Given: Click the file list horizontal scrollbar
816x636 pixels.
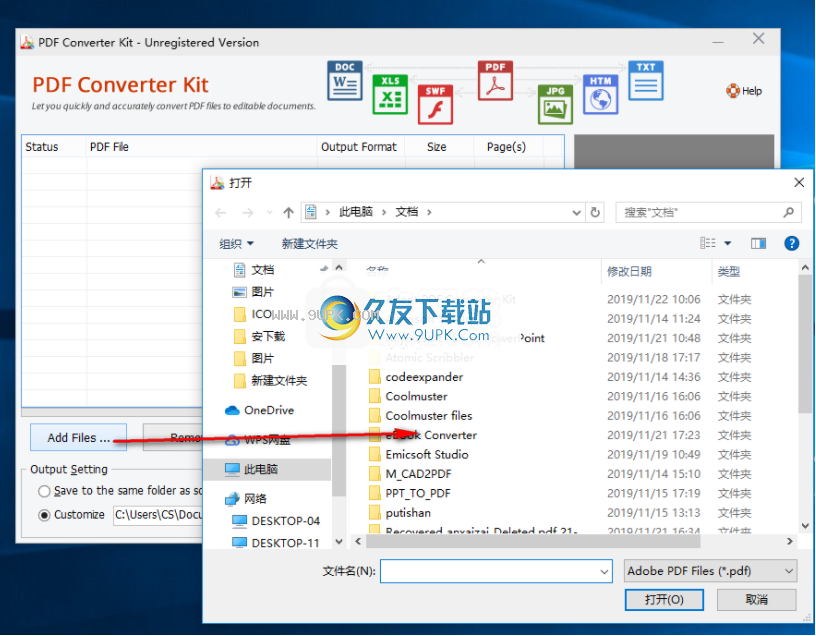Looking at the screenshot, I should click(x=533, y=541).
